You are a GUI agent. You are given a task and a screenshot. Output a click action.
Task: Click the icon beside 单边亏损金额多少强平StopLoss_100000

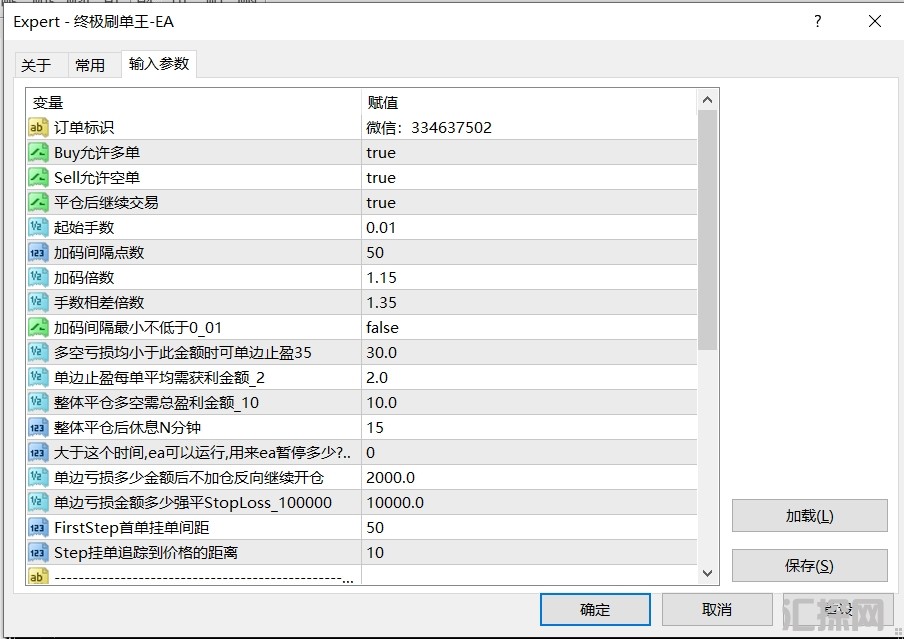pyautogui.click(x=37, y=502)
